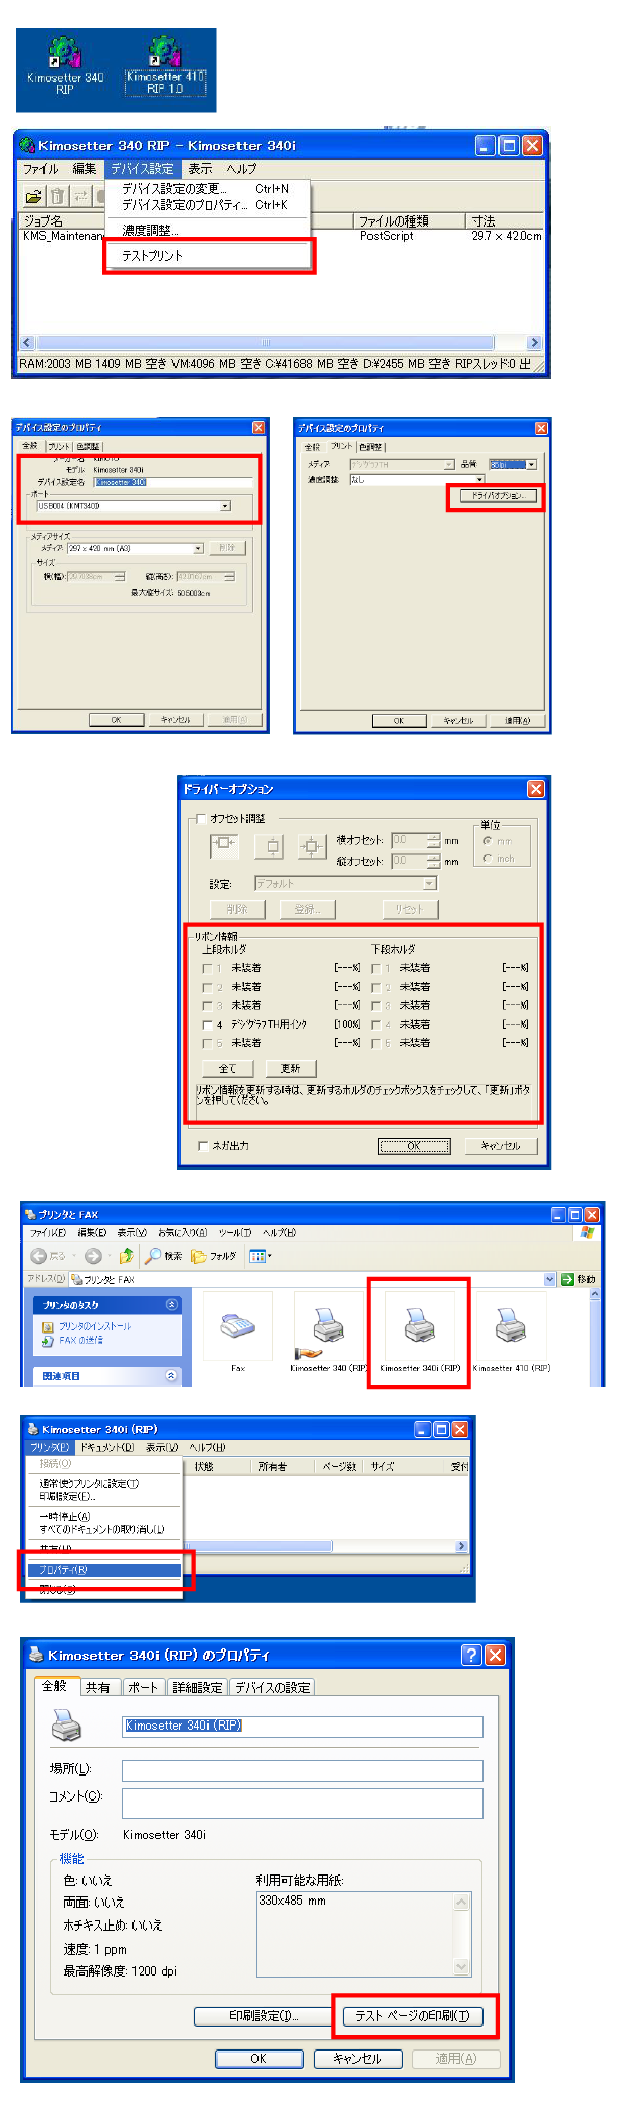Switch to the 詳細設定 tab
Screen dimensions: 625x2113
coord(197,1687)
